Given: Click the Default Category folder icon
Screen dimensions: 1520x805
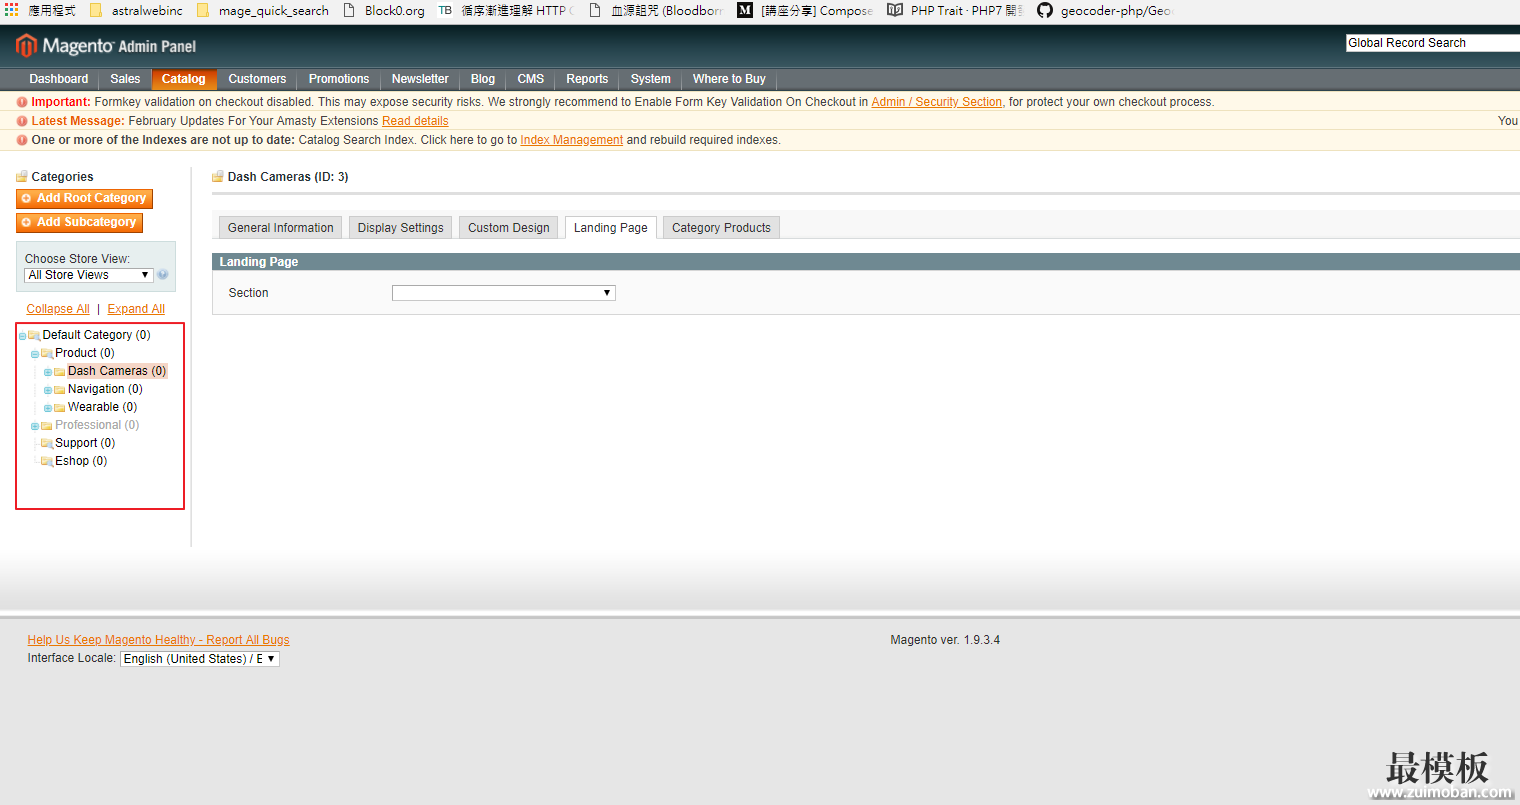Looking at the screenshot, I should point(34,335).
